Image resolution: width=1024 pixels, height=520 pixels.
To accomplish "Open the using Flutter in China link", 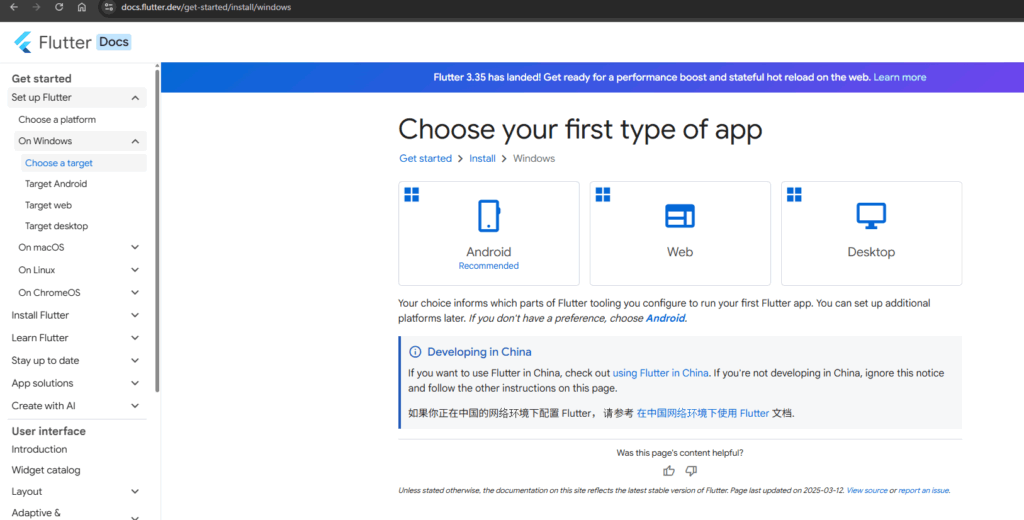I will pos(660,373).
